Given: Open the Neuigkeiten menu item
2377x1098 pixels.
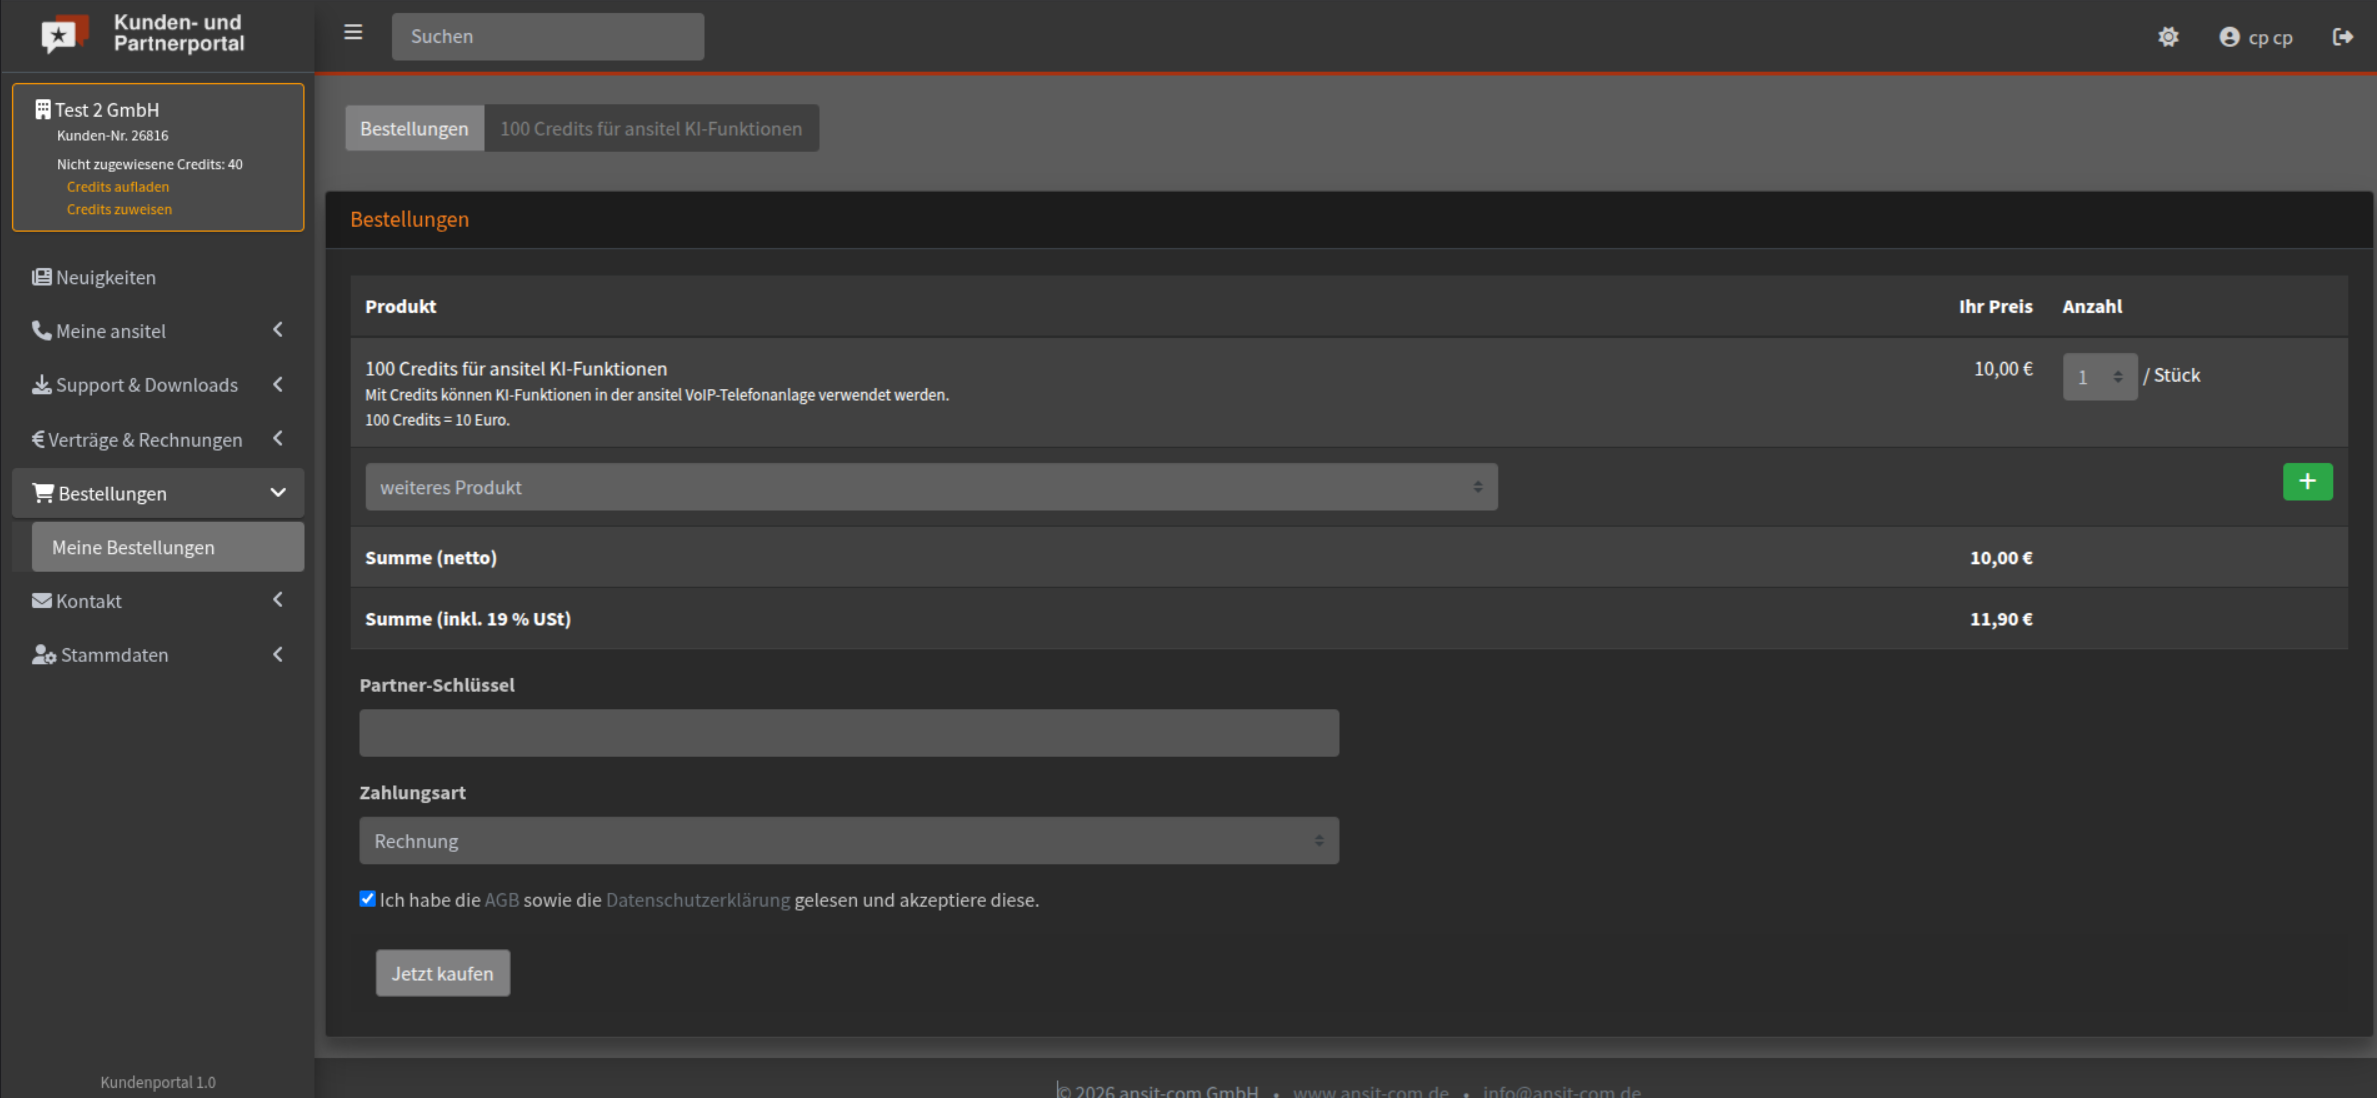Looking at the screenshot, I should 158,277.
